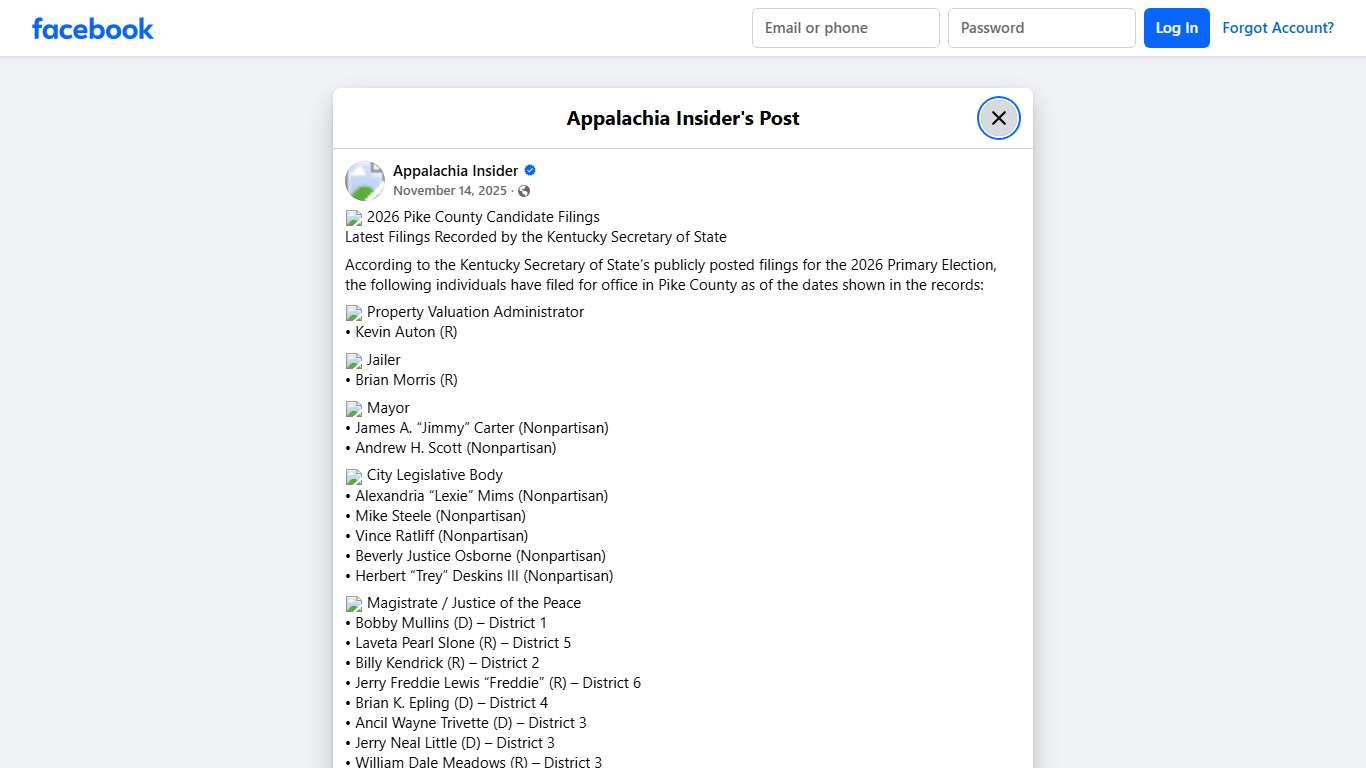The image size is (1366, 768).
Task: Open Appalachia Insider's profile name
Action: (454, 170)
